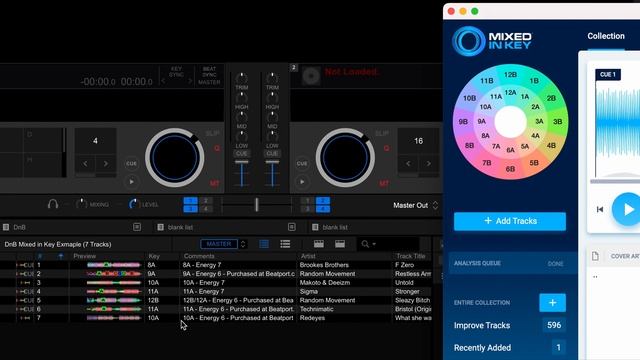Click the Entire Collection plus button
640x360 pixels.
[552, 302]
